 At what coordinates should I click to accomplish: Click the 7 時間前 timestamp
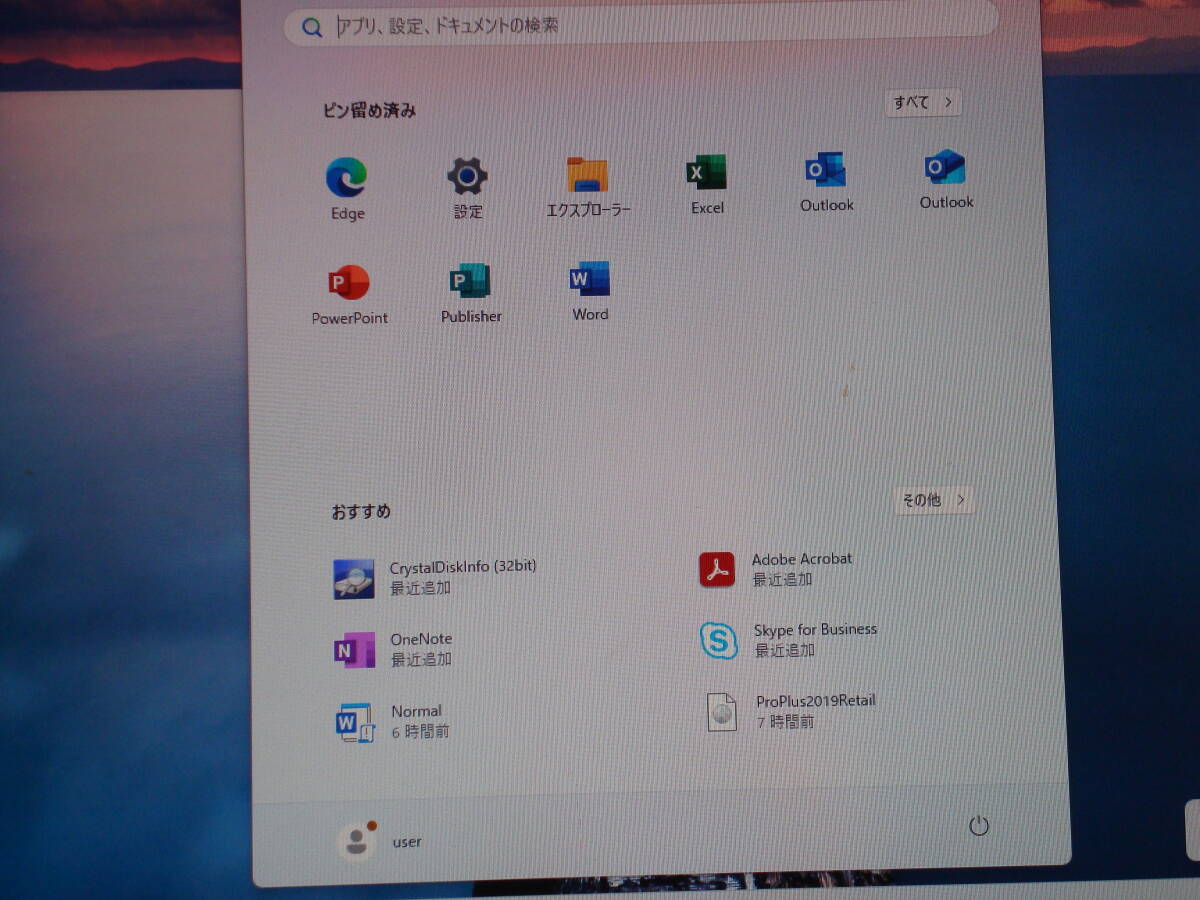coord(785,722)
